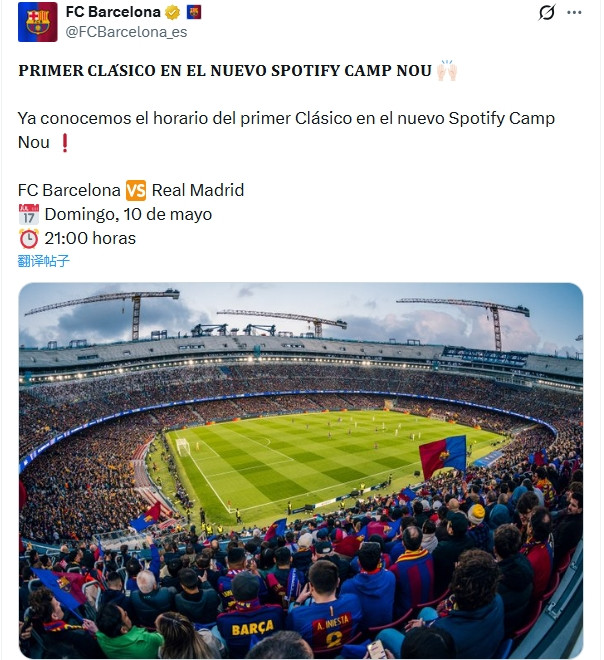Click the 'Real Madrid' text
This screenshot has height=660, width=604.
(198, 190)
